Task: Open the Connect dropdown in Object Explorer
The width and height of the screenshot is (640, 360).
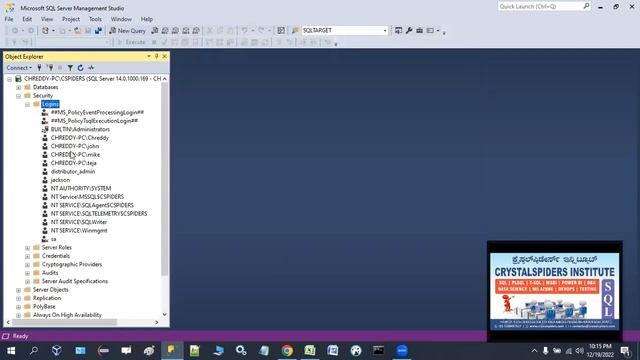Action: [19, 68]
